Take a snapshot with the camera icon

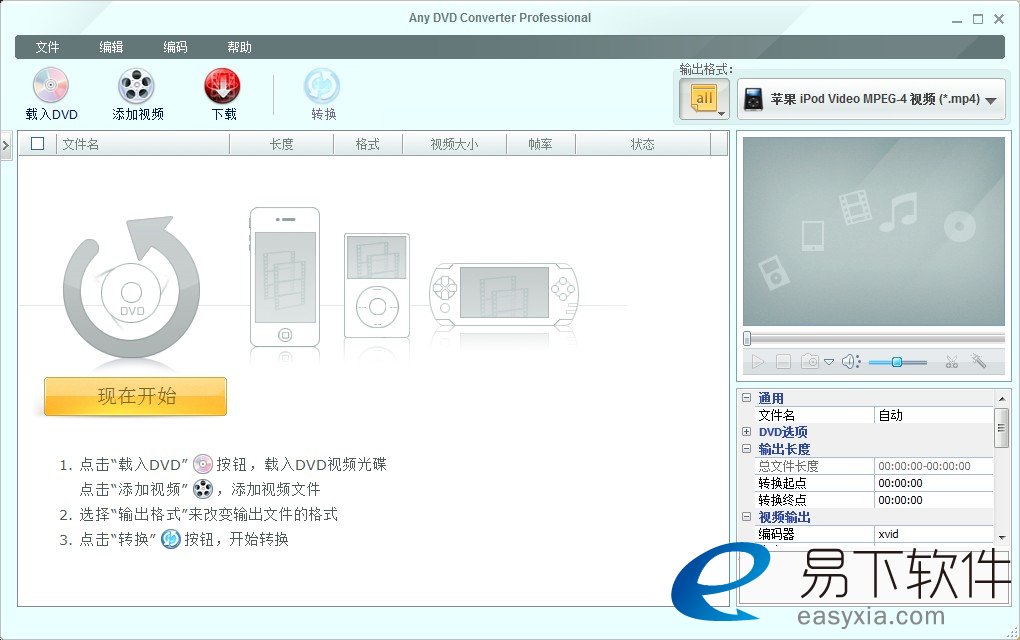tap(810, 362)
